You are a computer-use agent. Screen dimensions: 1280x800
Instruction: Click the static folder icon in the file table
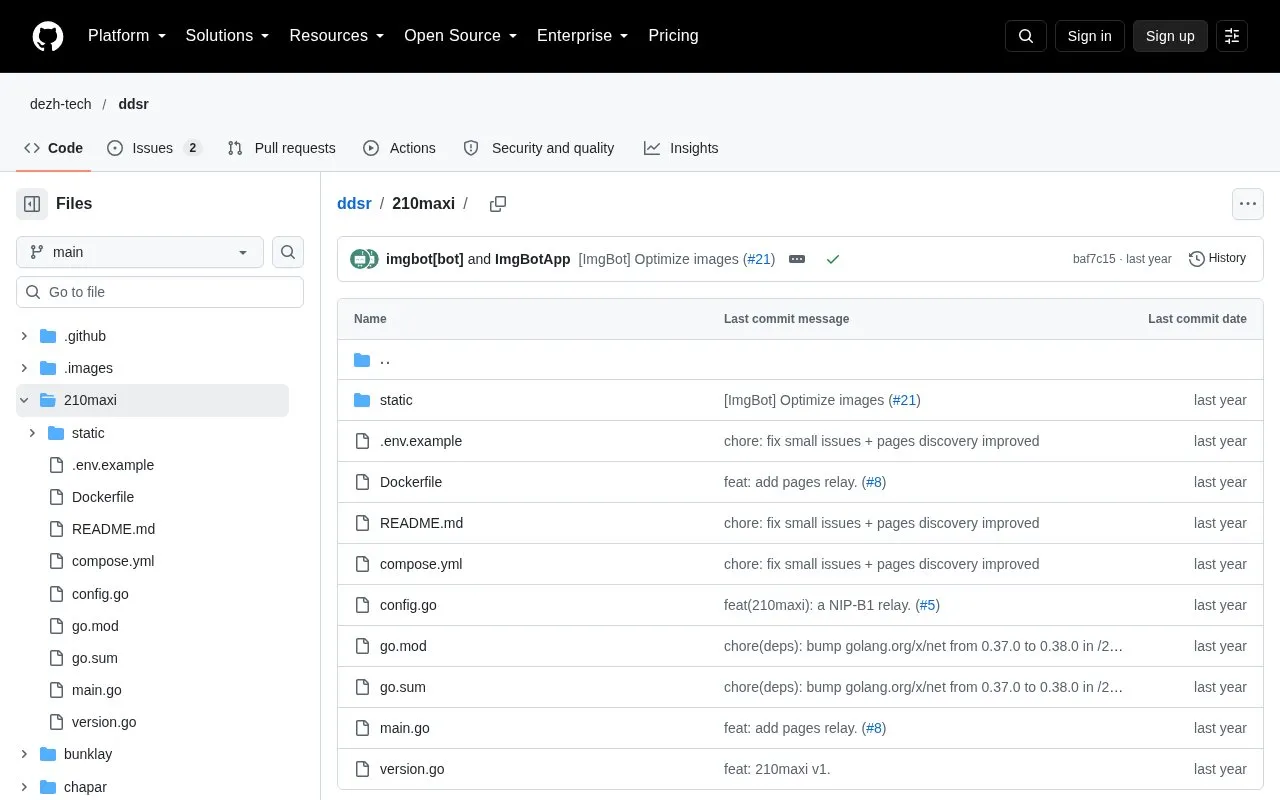click(x=362, y=400)
